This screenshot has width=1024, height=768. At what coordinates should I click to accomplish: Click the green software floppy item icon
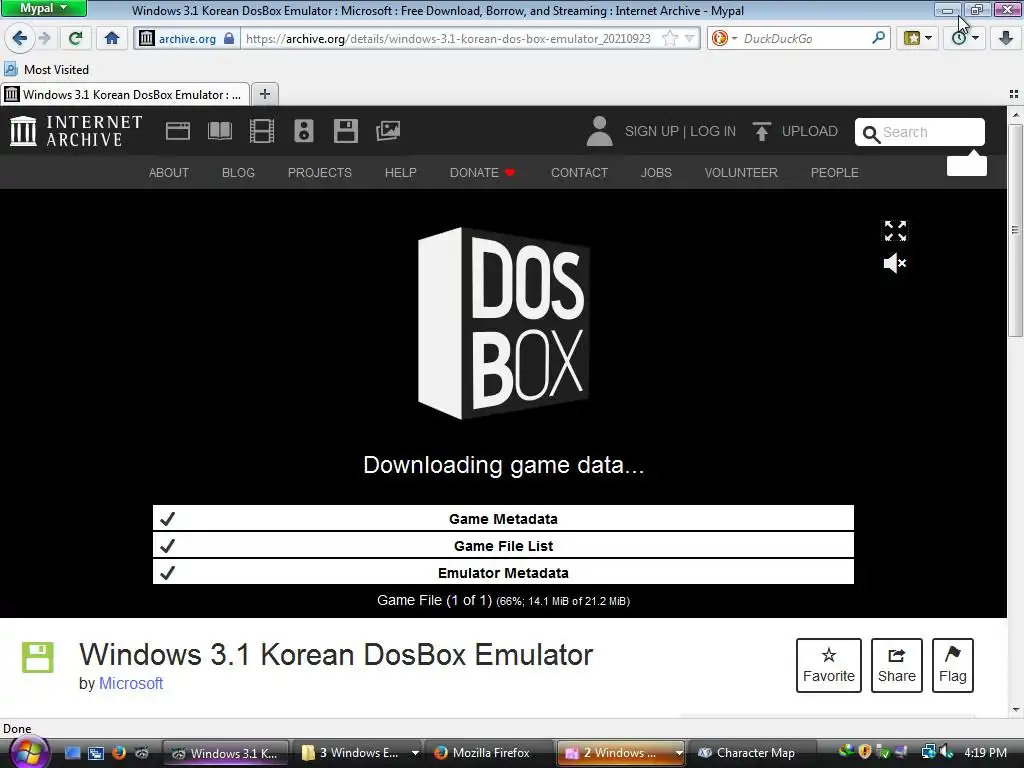tap(38, 657)
